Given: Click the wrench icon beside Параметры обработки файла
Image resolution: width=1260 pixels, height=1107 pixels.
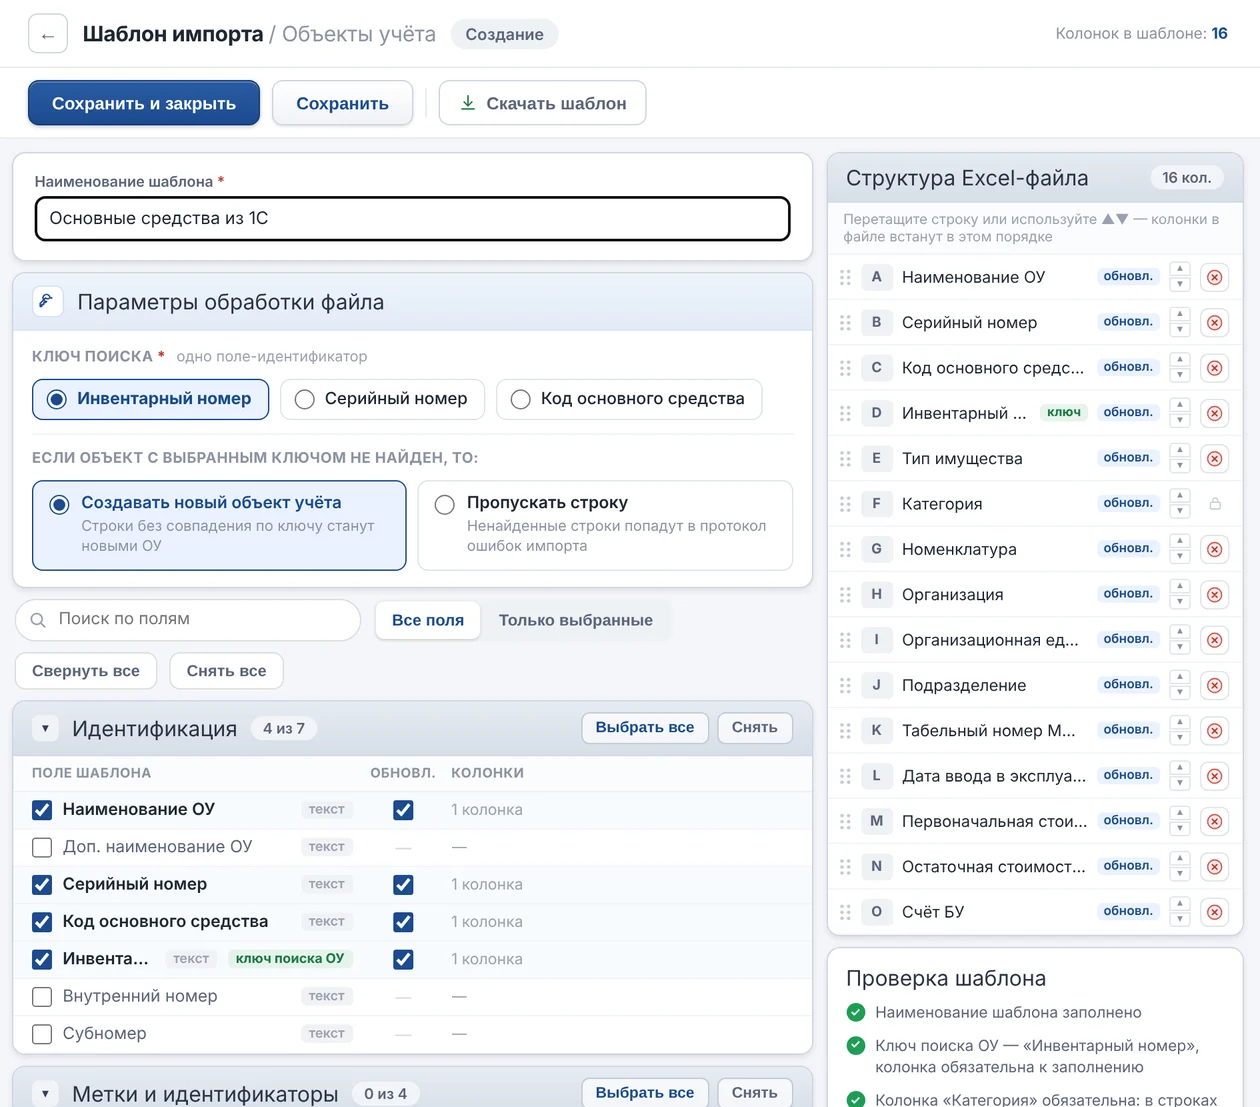Looking at the screenshot, I should (x=47, y=301).
